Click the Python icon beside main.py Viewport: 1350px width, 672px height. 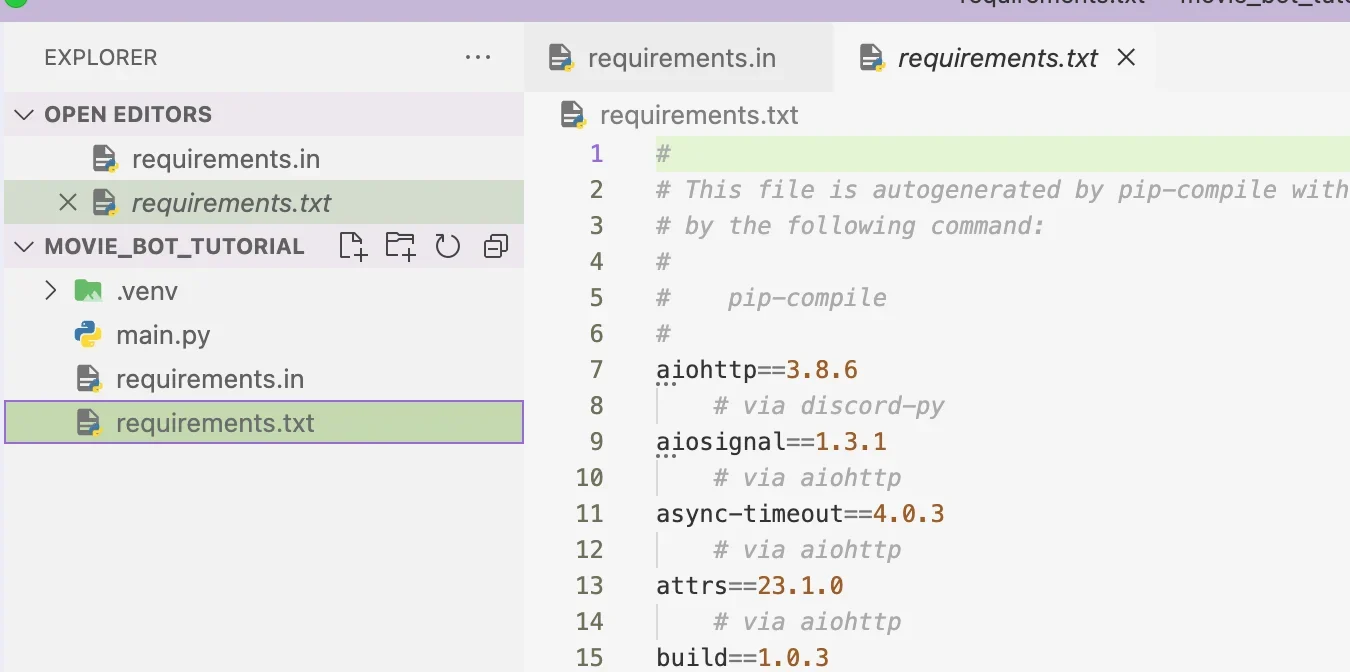(89, 335)
